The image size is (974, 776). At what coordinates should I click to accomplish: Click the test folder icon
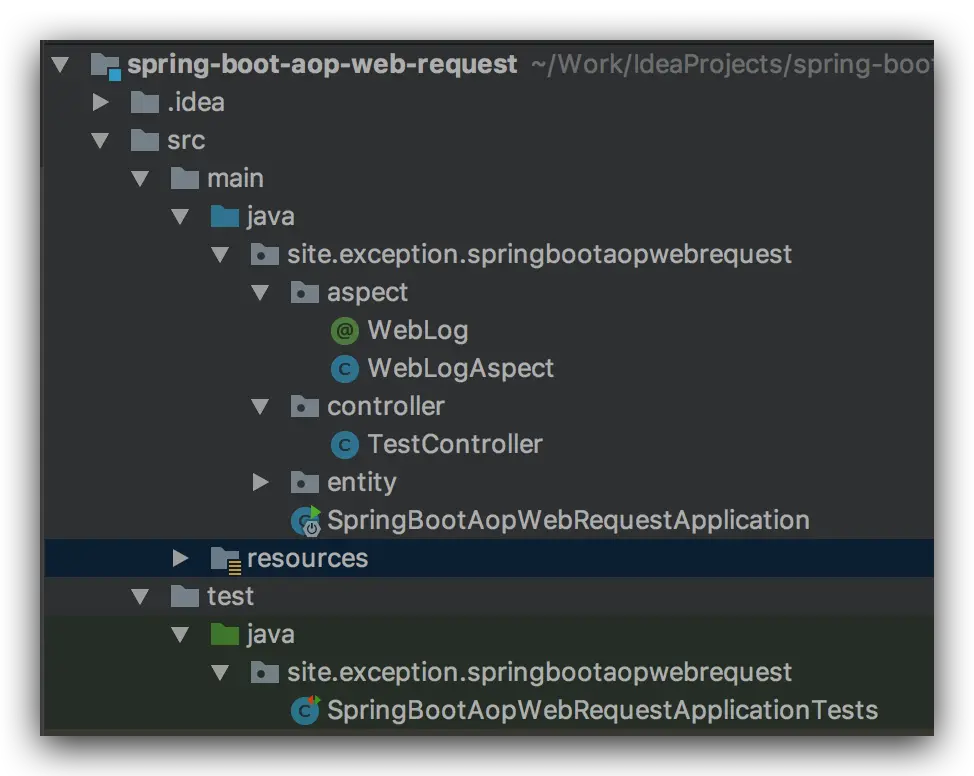coord(184,596)
